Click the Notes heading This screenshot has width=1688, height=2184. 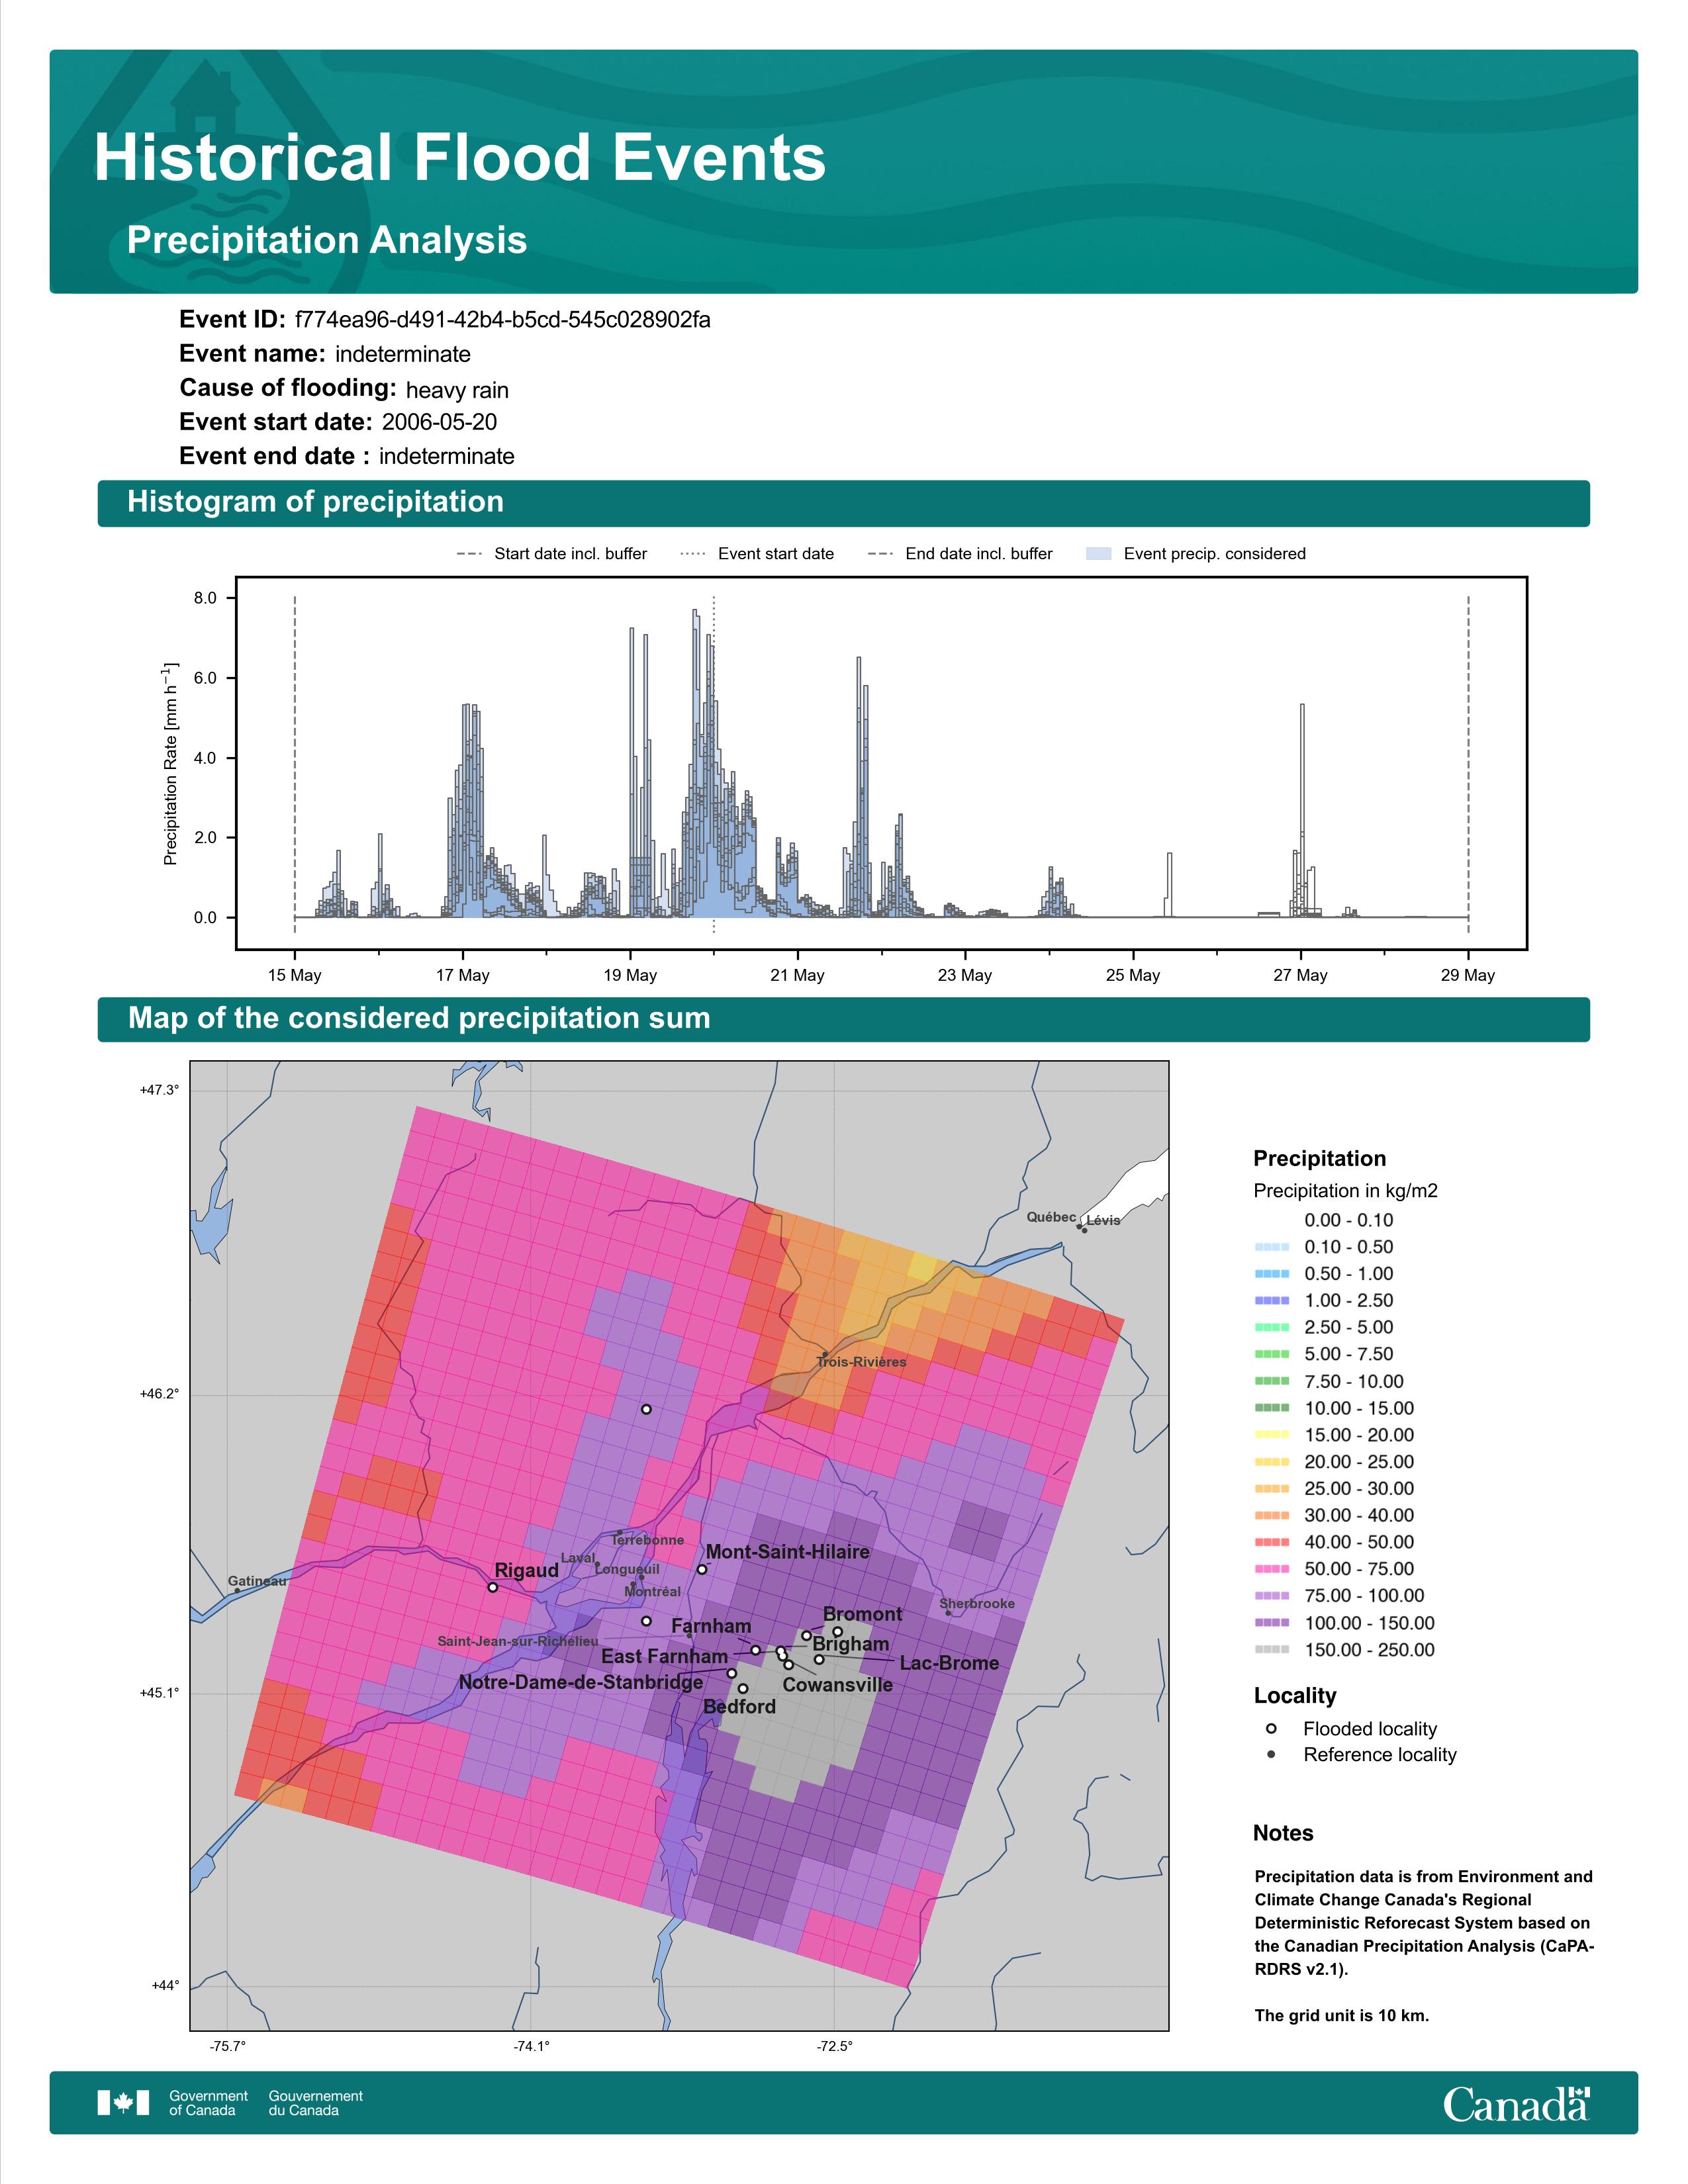pyautogui.click(x=1283, y=1833)
